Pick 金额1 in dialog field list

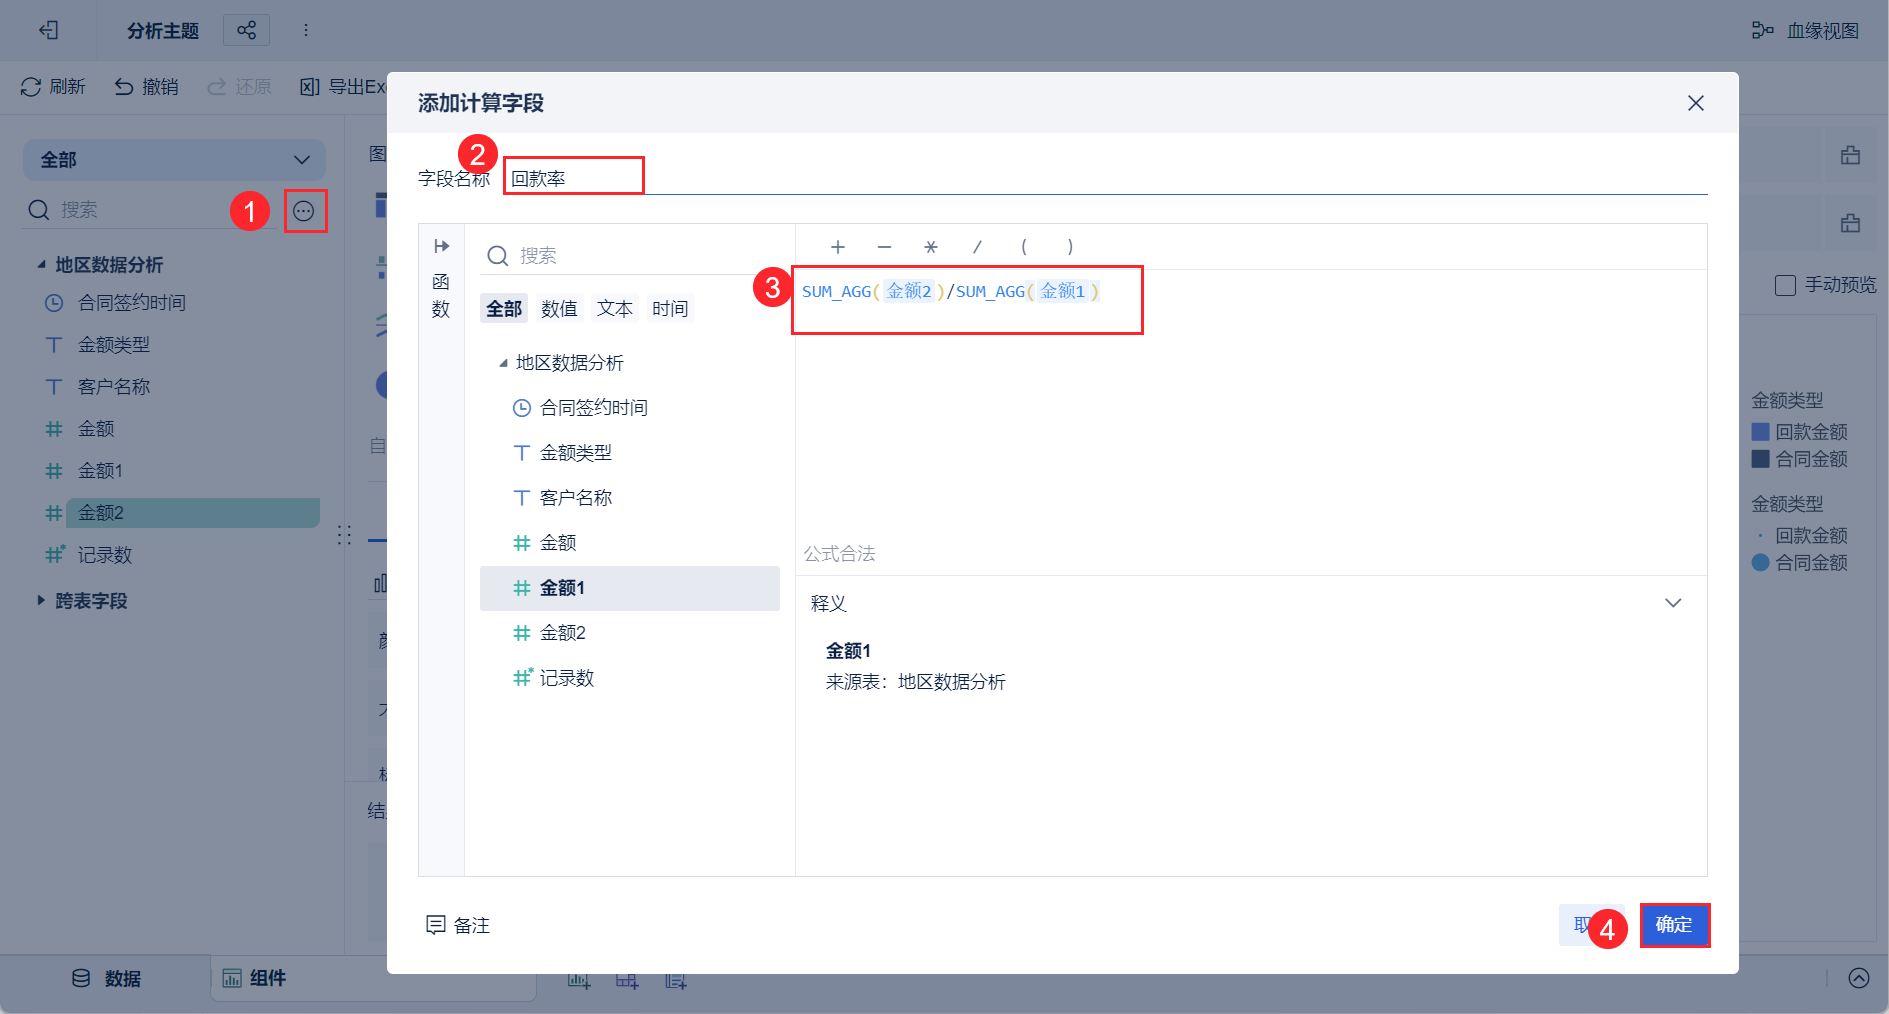coord(630,588)
